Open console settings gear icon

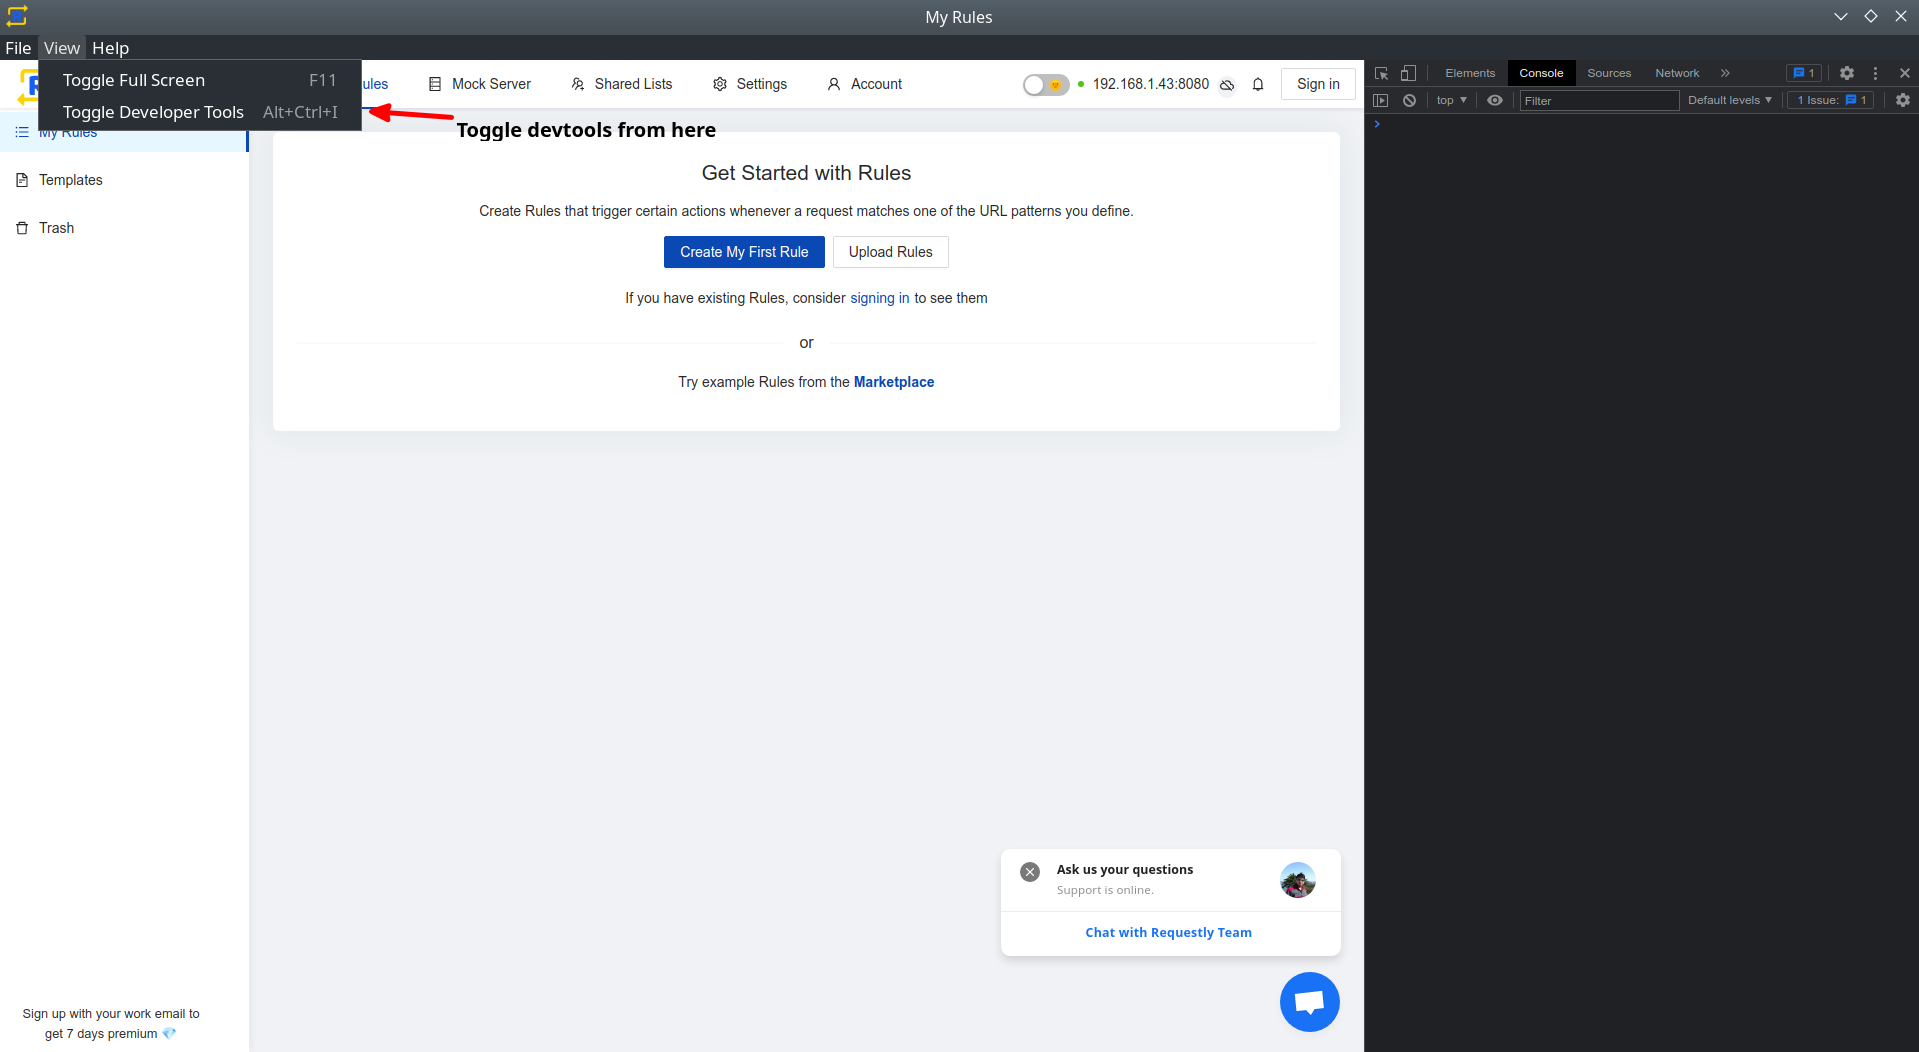(x=1903, y=100)
